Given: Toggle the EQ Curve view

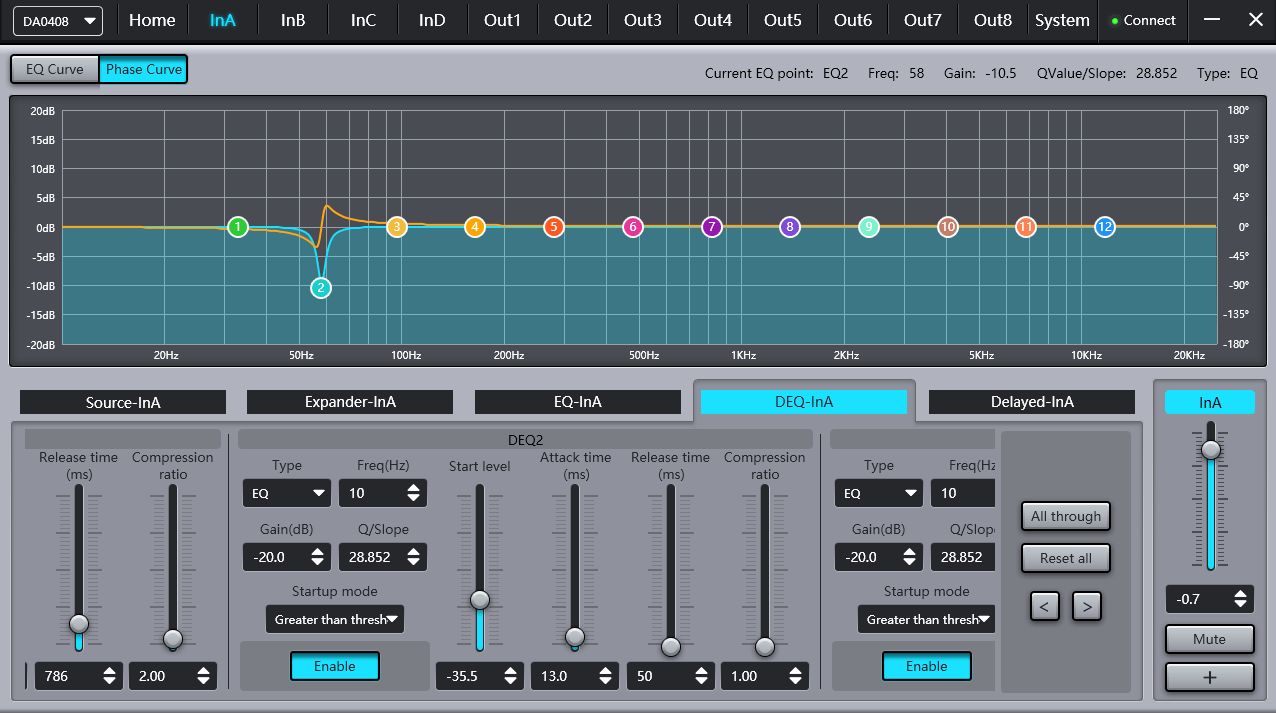Looking at the screenshot, I should click(x=55, y=69).
